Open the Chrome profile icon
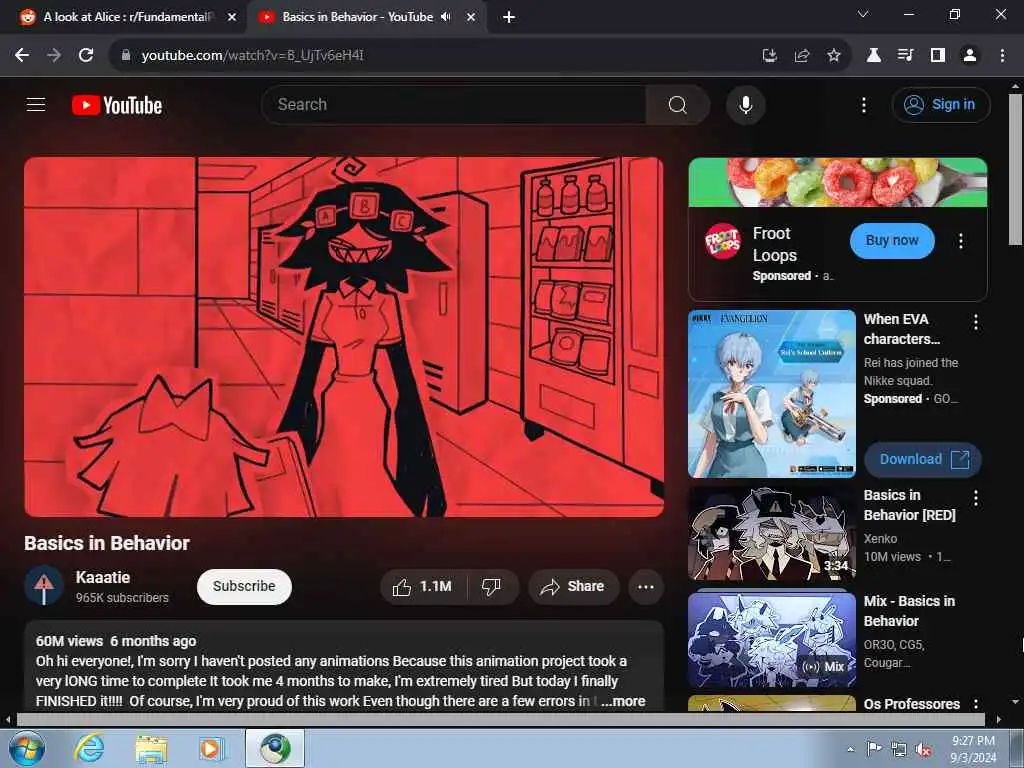Screen dimensions: 1024x768 [x=970, y=56]
